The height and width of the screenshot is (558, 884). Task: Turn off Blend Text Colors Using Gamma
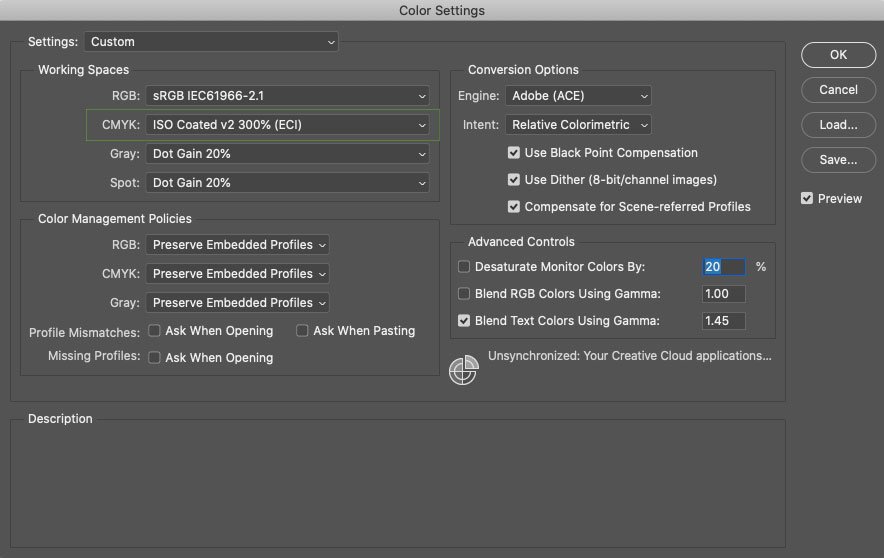[464, 321]
